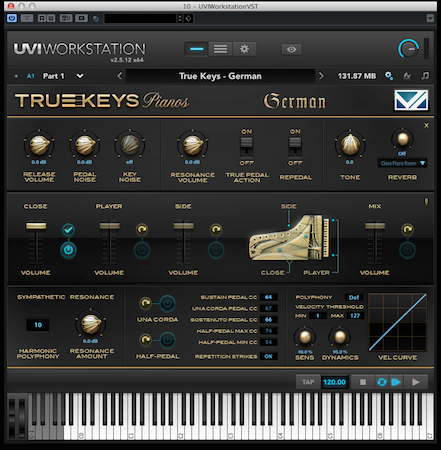Click the Resonance Volume knob
The height and width of the screenshot is (450, 441).
tap(193, 145)
